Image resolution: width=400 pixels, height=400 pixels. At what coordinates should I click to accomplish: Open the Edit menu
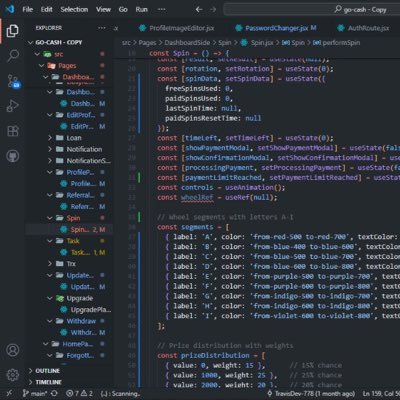coord(47,9)
